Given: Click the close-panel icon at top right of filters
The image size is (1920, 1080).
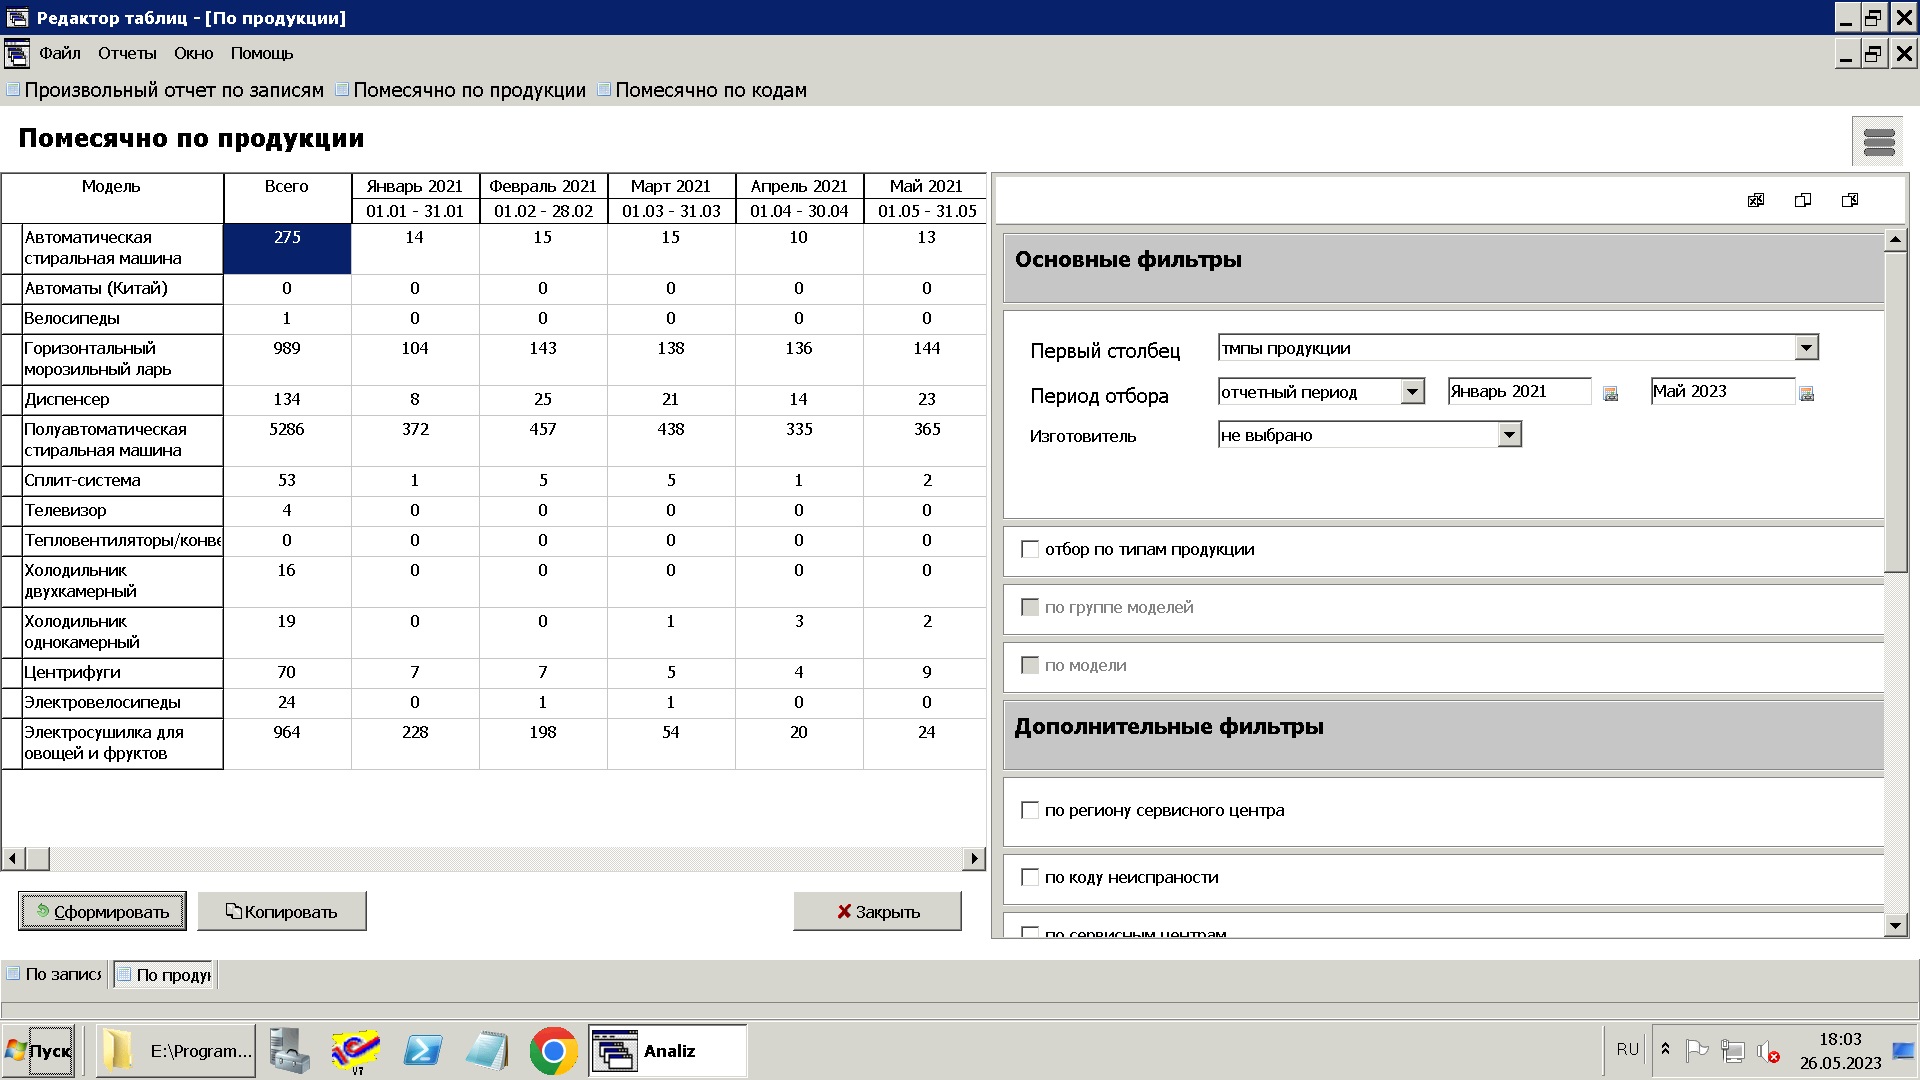Looking at the screenshot, I should [x=1851, y=200].
